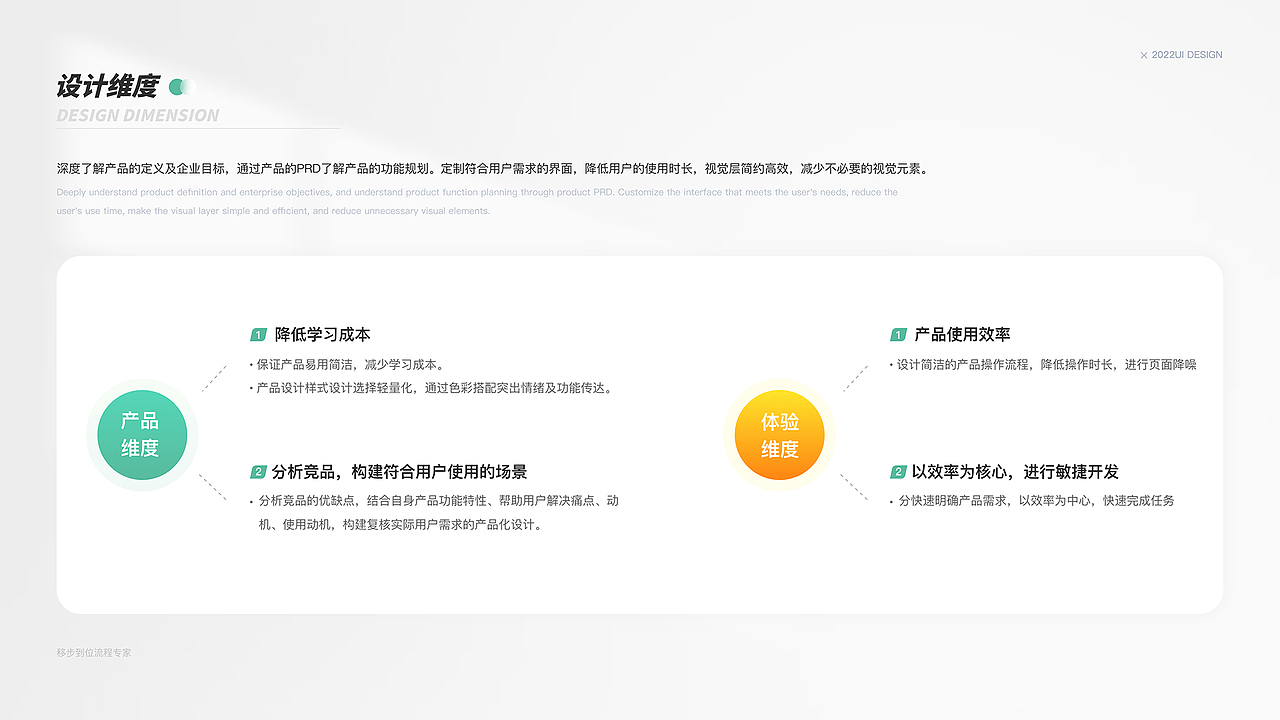The width and height of the screenshot is (1280, 720).
Task: Select the small teal color swatch near title
Action: point(176,87)
